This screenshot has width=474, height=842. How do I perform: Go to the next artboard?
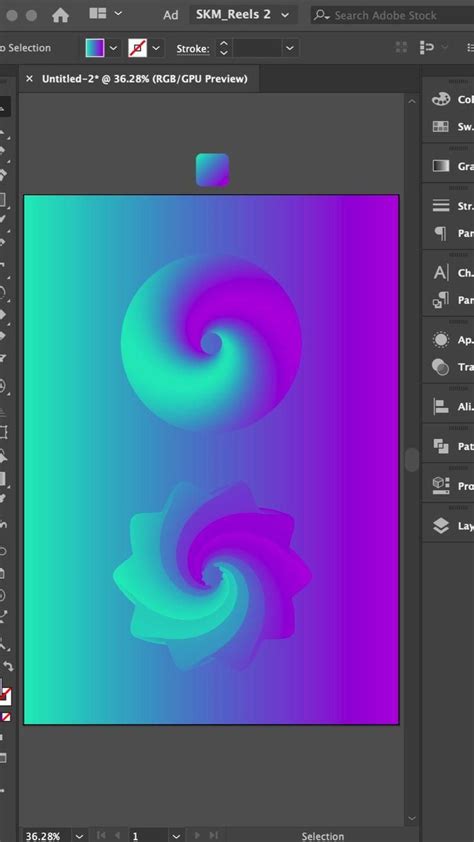(197, 836)
